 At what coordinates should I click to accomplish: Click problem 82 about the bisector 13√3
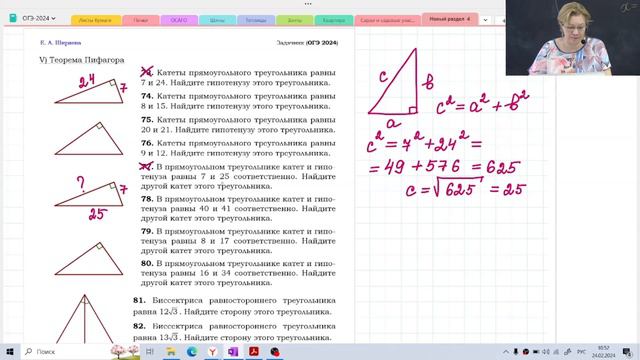[234, 332]
